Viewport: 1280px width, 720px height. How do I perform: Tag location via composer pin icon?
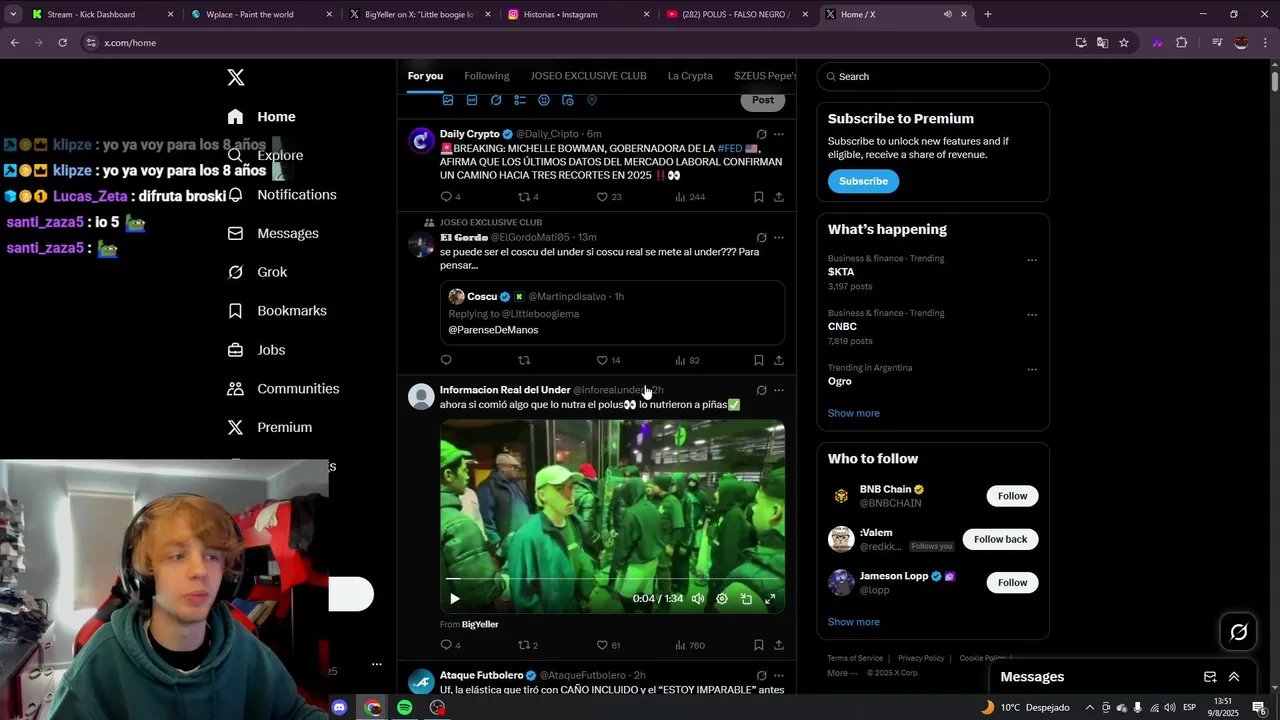(x=592, y=100)
